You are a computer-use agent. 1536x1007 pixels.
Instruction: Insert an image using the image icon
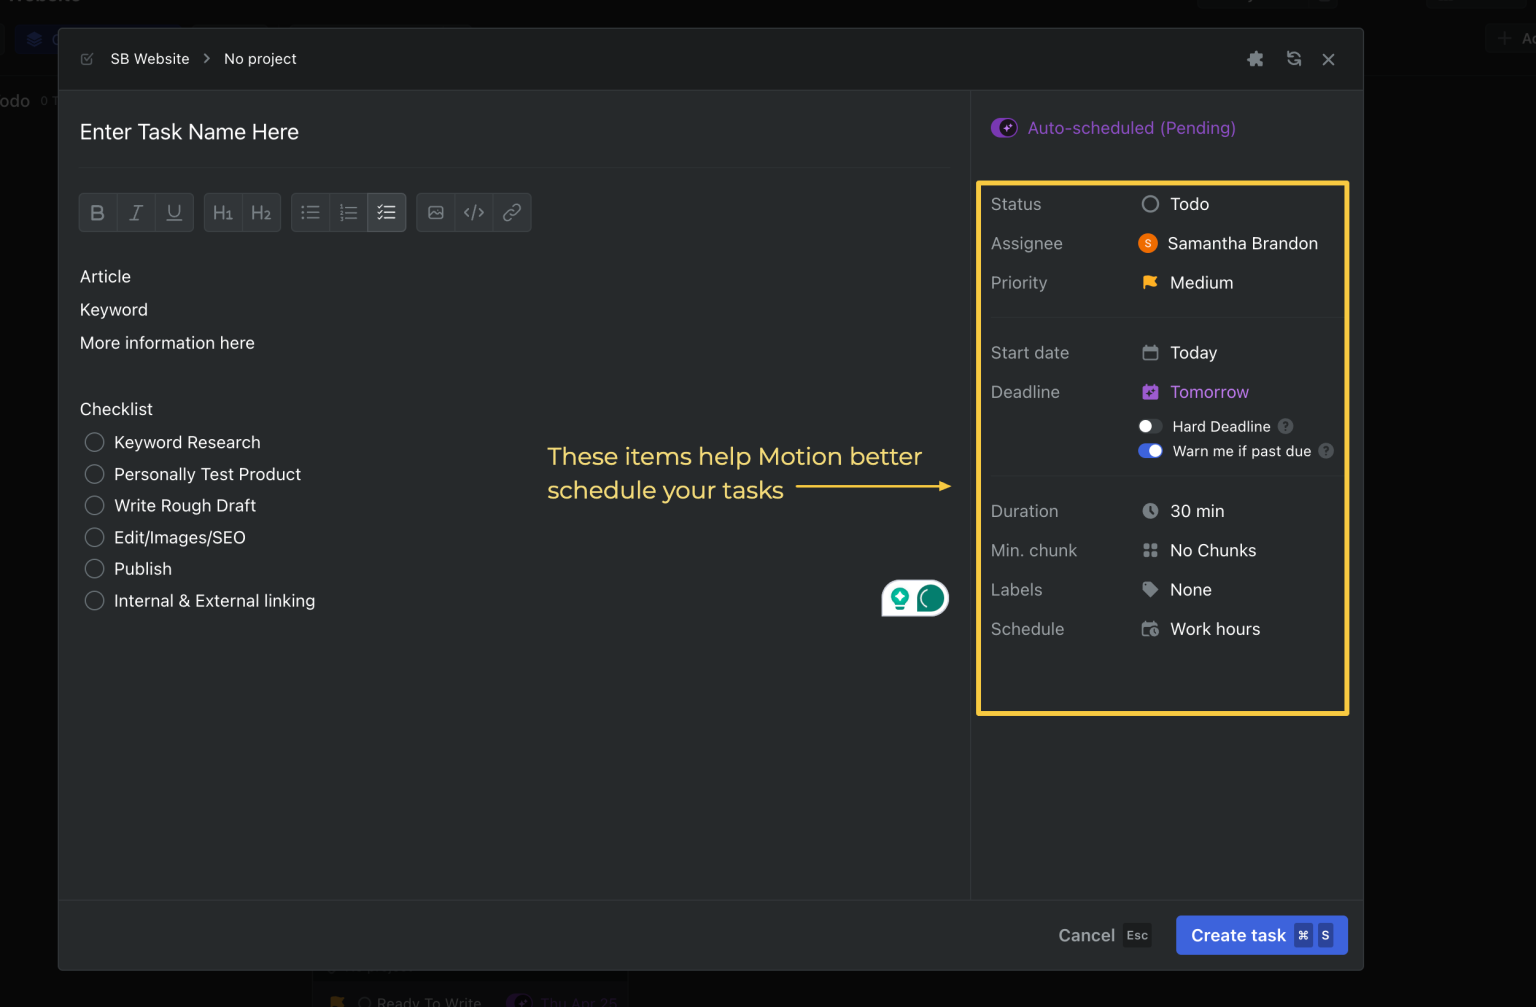(x=436, y=213)
